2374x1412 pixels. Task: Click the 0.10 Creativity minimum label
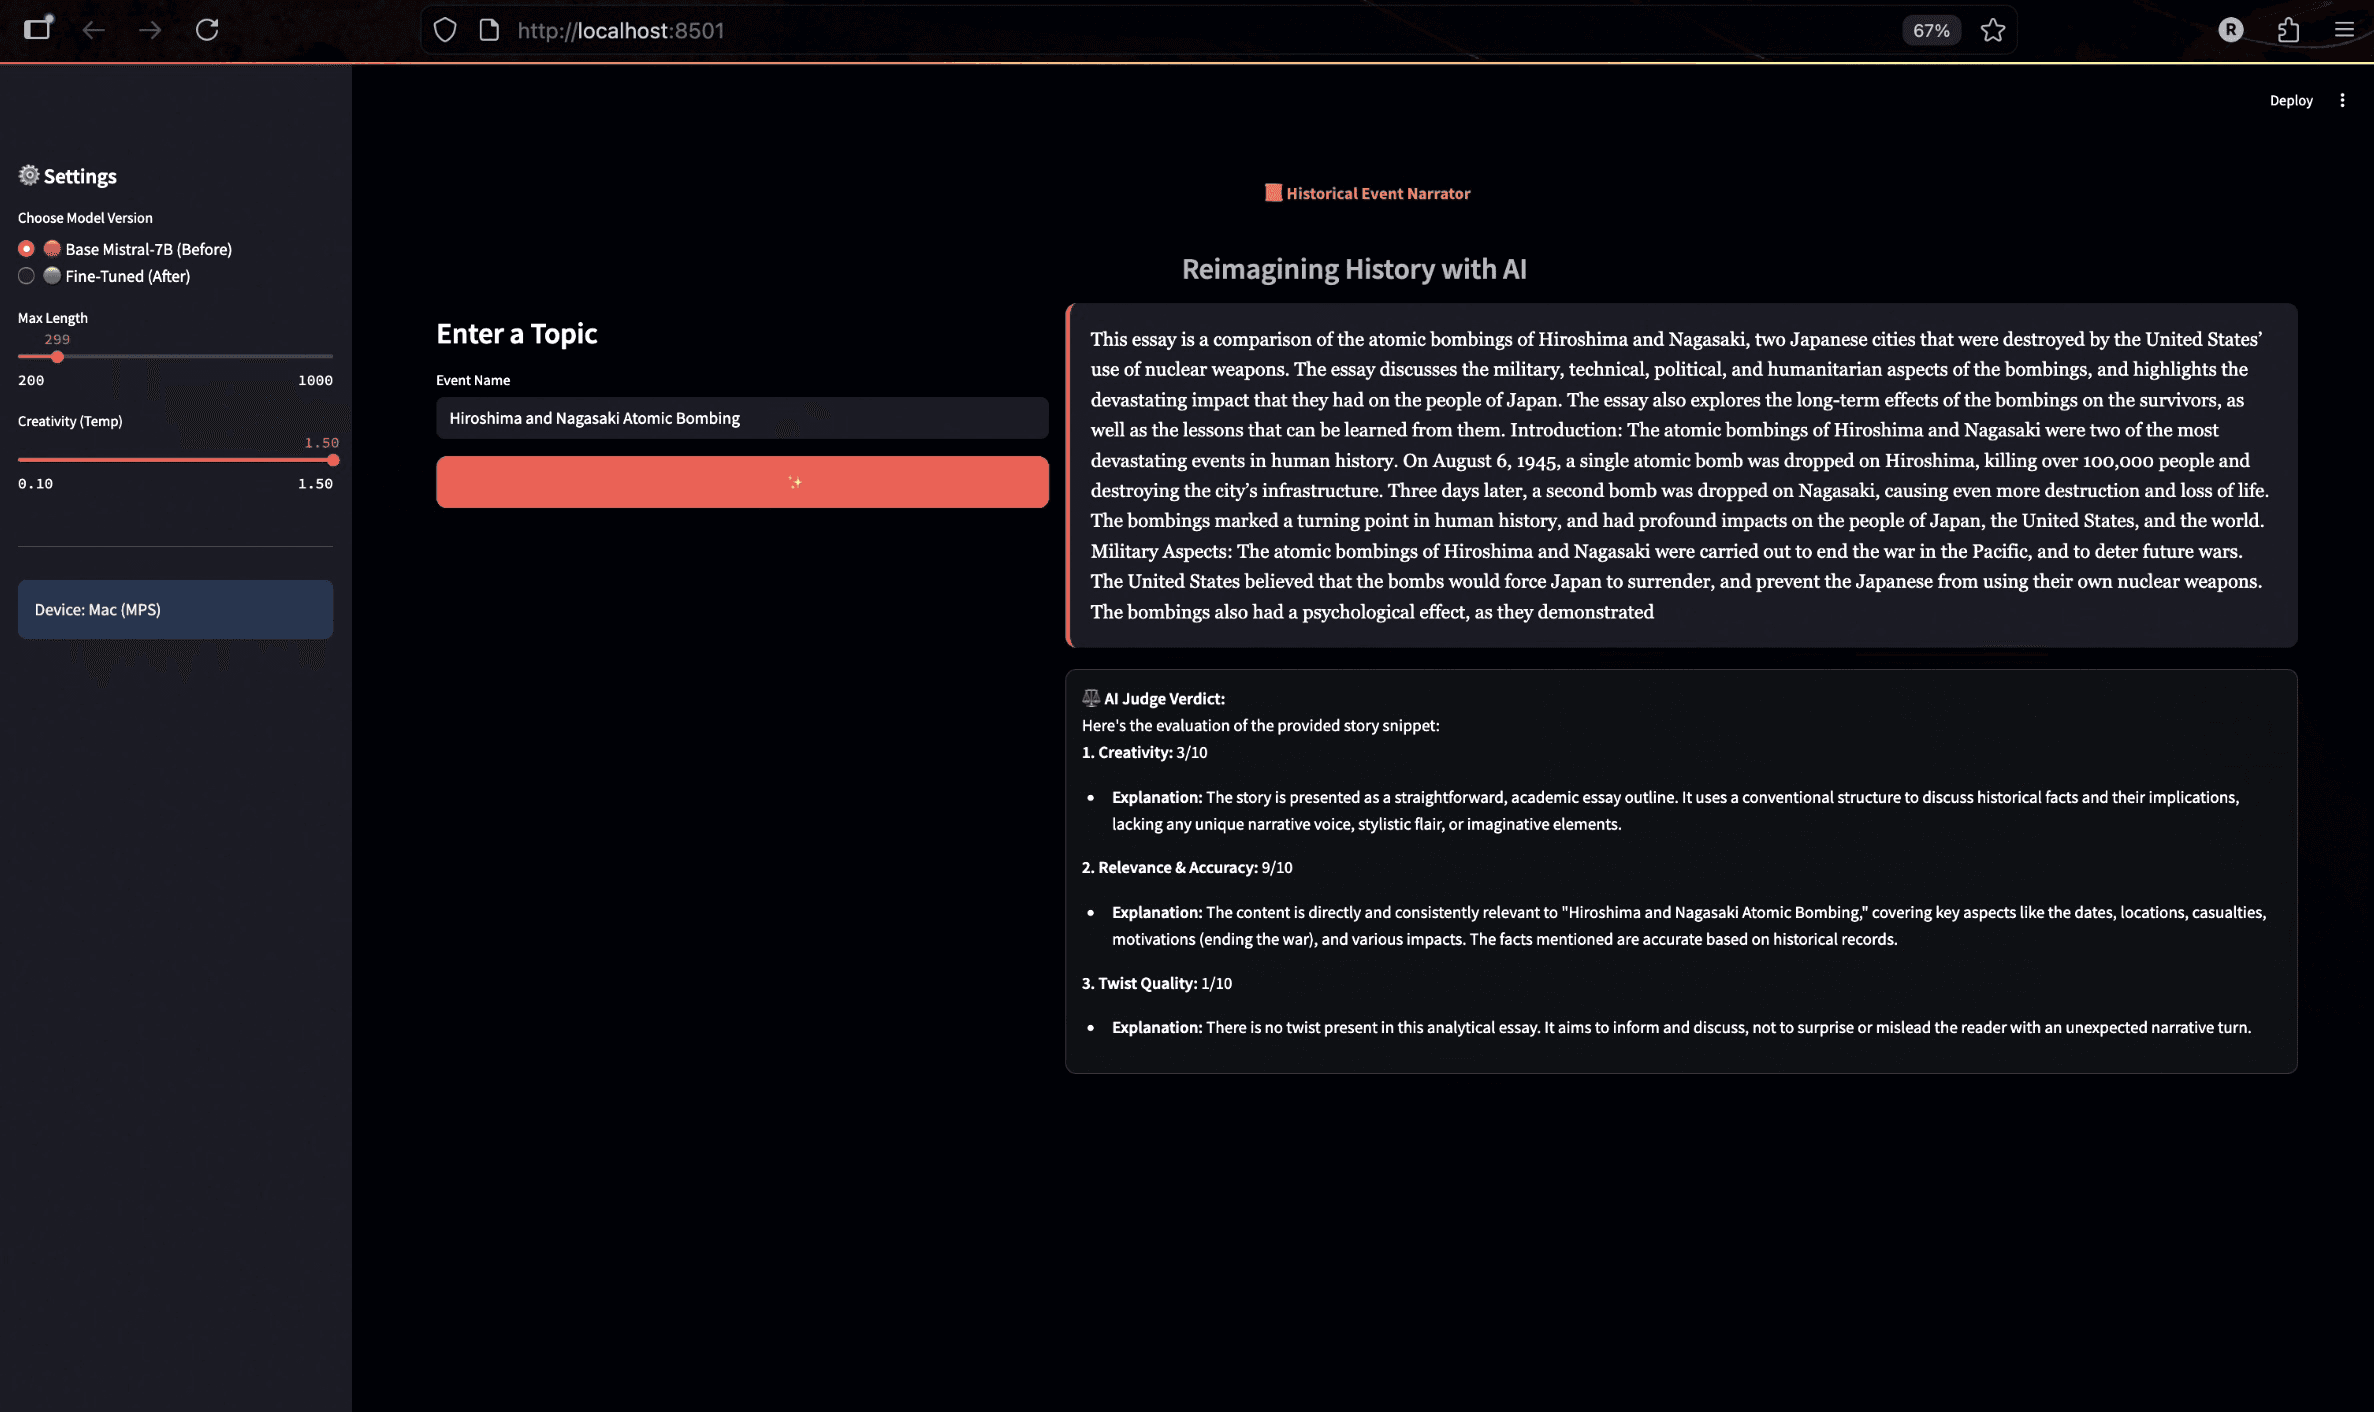tap(35, 483)
